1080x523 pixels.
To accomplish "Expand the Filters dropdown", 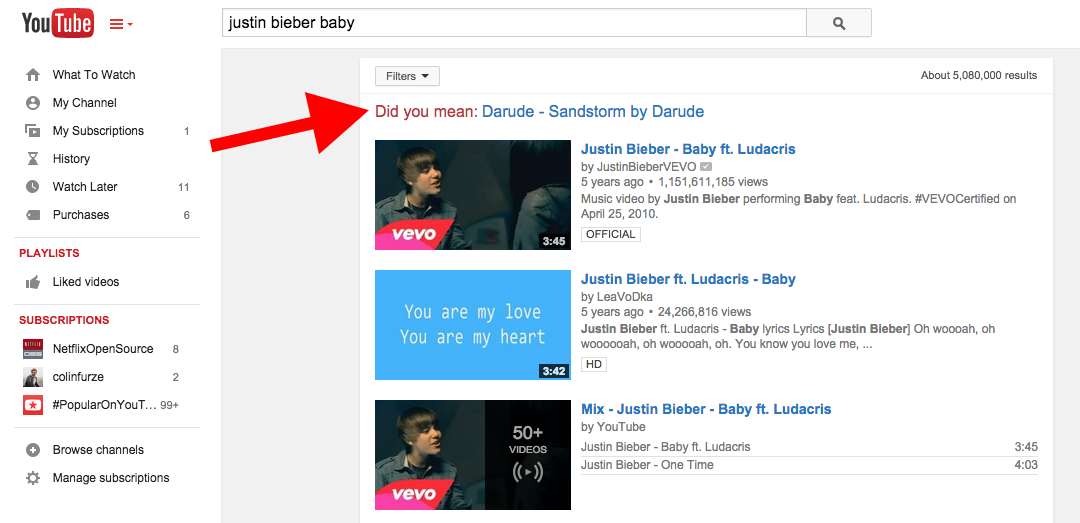I will [407, 76].
